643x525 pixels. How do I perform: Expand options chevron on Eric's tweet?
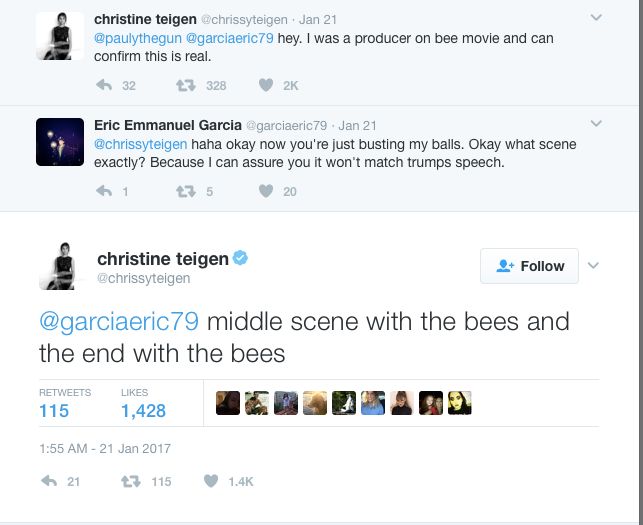tap(597, 124)
